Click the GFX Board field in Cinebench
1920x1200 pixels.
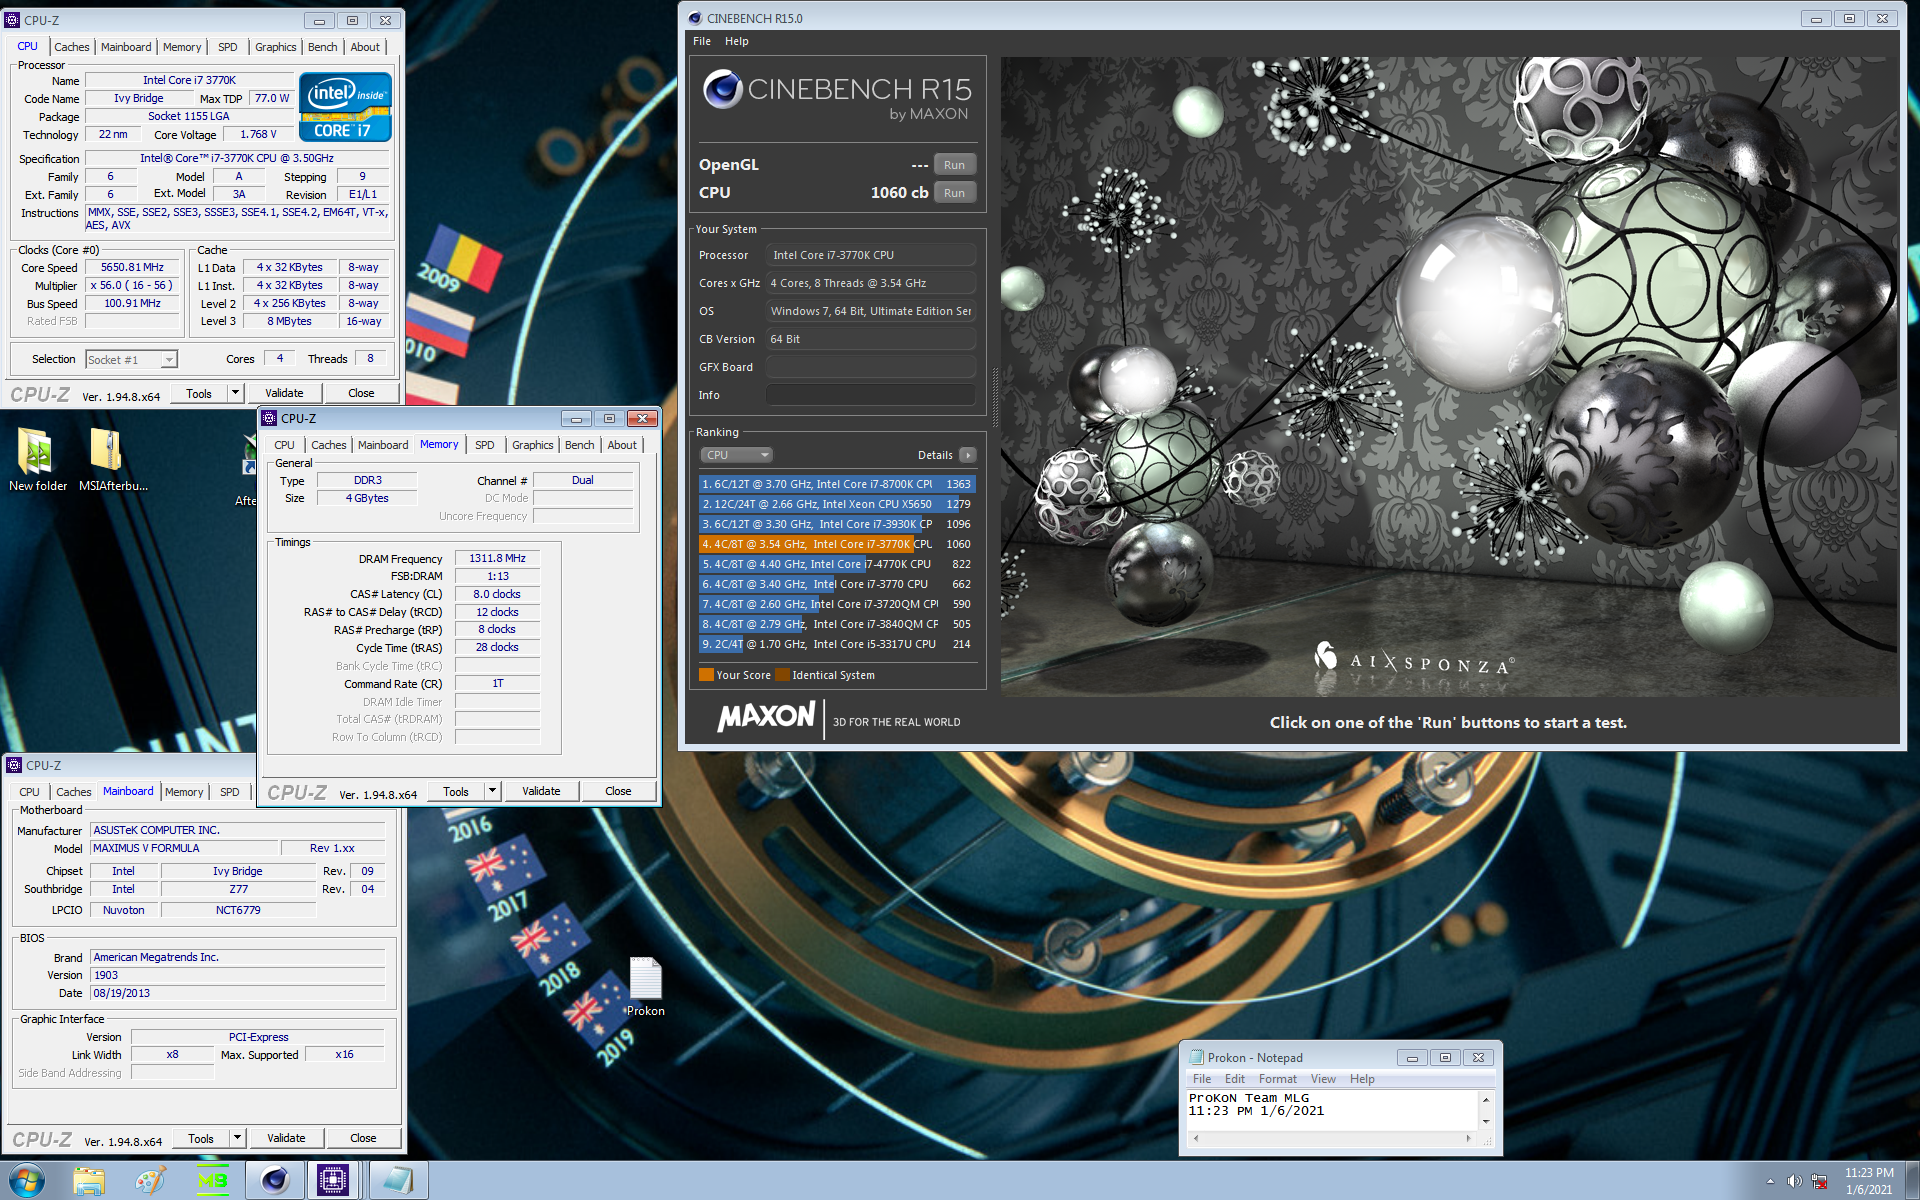[x=871, y=367]
